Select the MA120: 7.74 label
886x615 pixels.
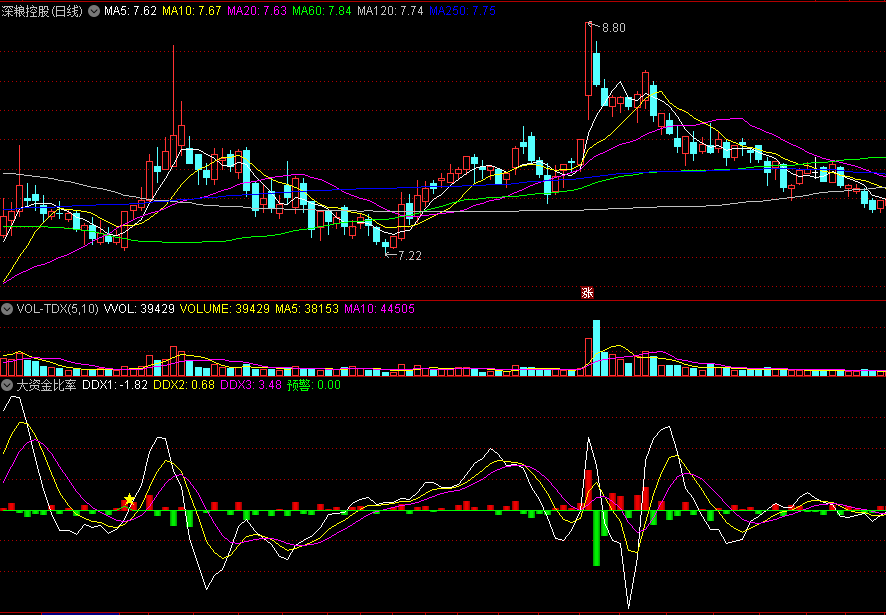coord(391,11)
